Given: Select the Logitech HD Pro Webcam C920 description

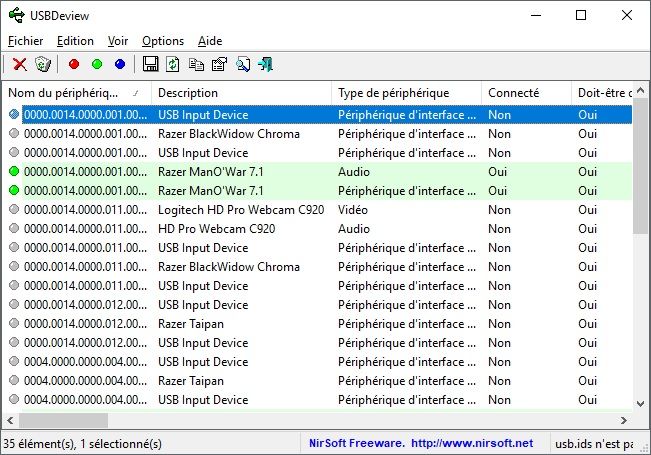Looking at the screenshot, I should 241,210.
